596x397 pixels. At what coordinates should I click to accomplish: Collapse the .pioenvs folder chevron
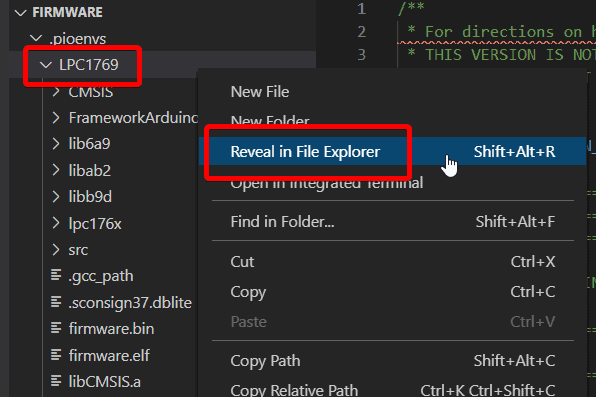[x=36, y=38]
